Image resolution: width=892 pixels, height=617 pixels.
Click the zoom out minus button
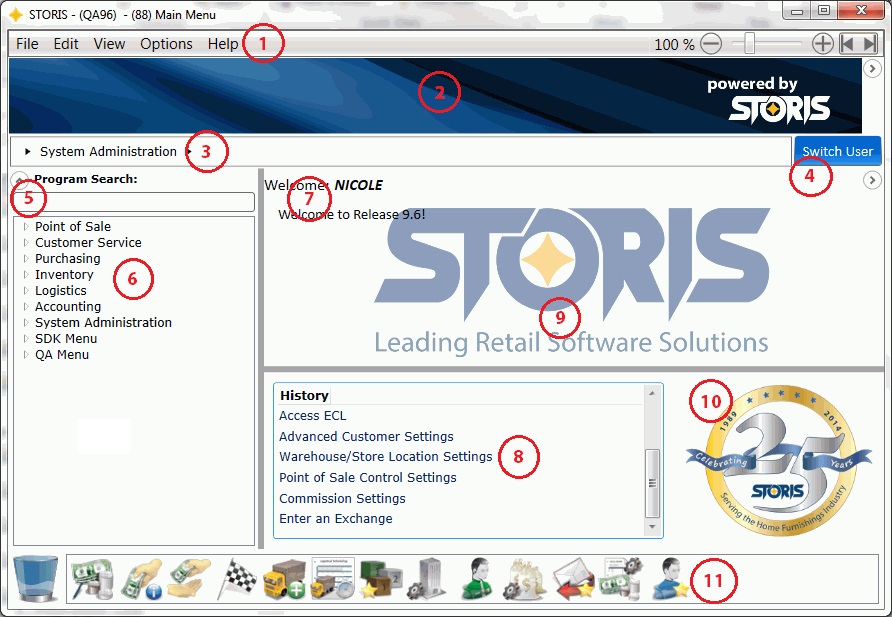(711, 44)
